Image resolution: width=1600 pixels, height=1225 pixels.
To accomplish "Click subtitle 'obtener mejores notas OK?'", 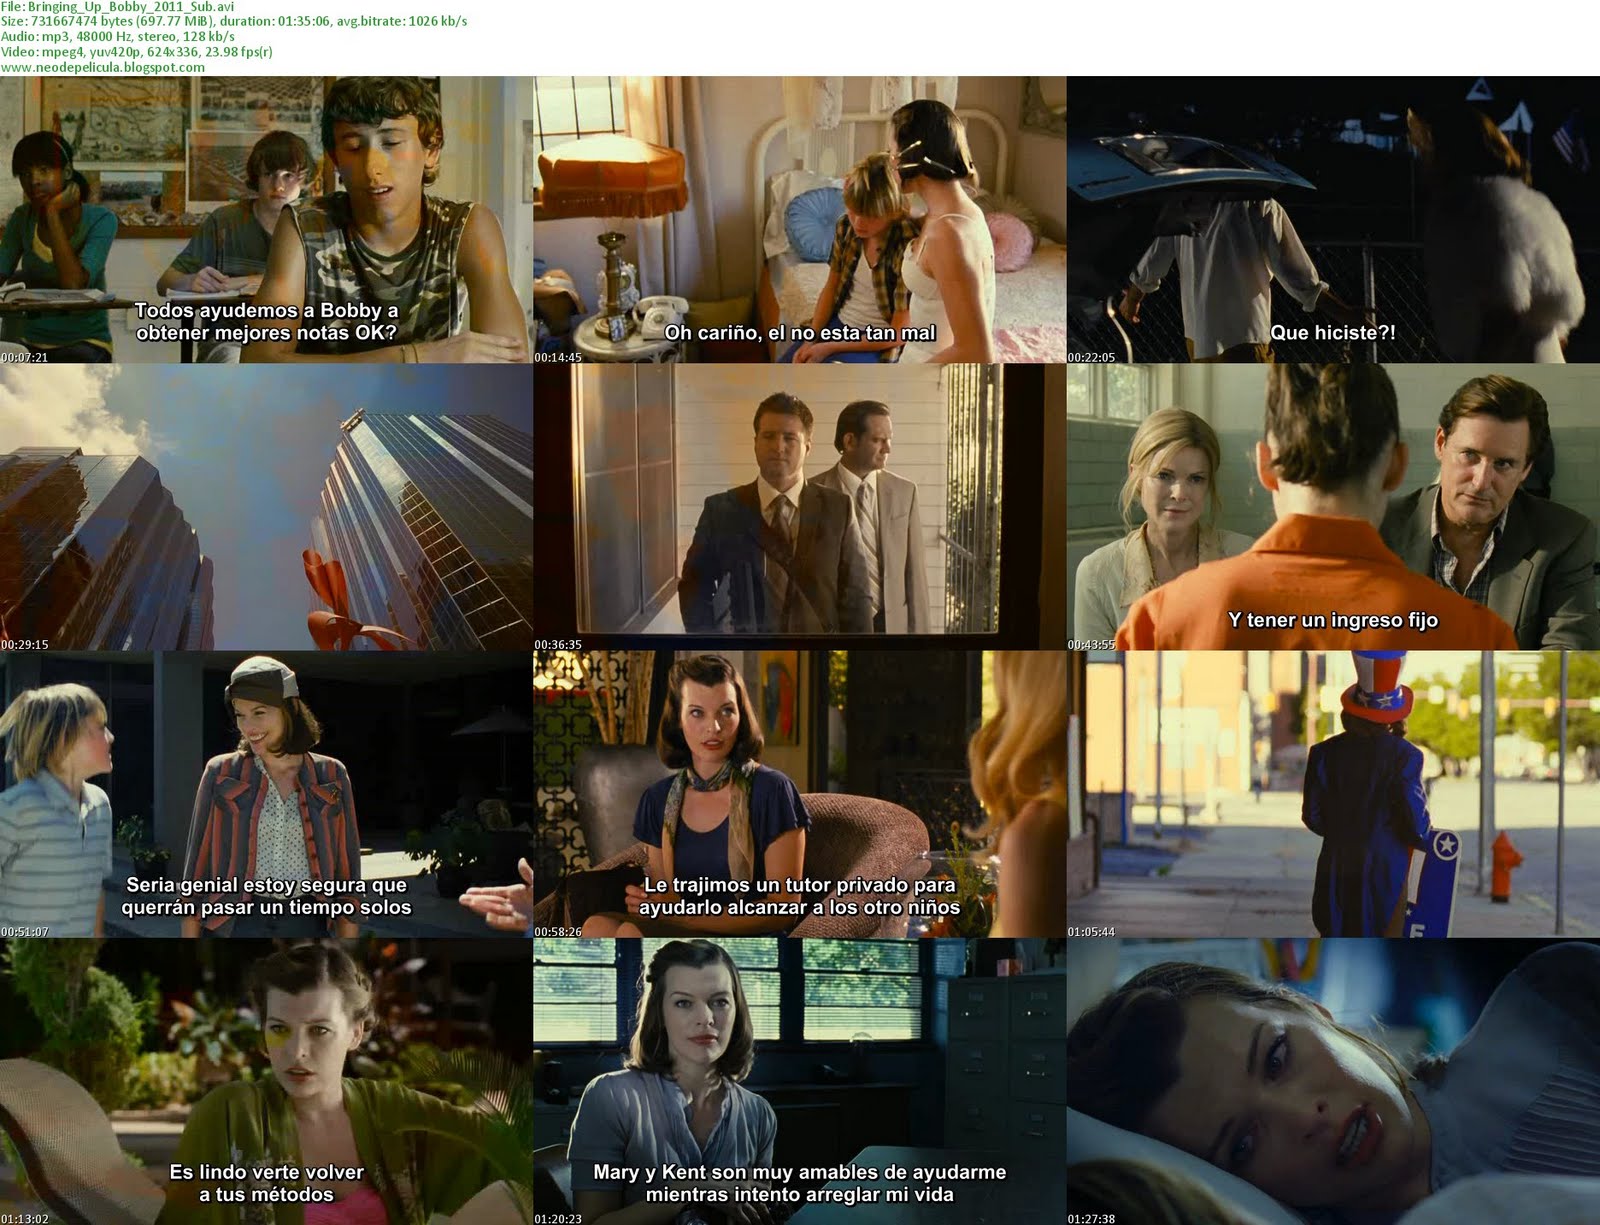I will point(266,333).
